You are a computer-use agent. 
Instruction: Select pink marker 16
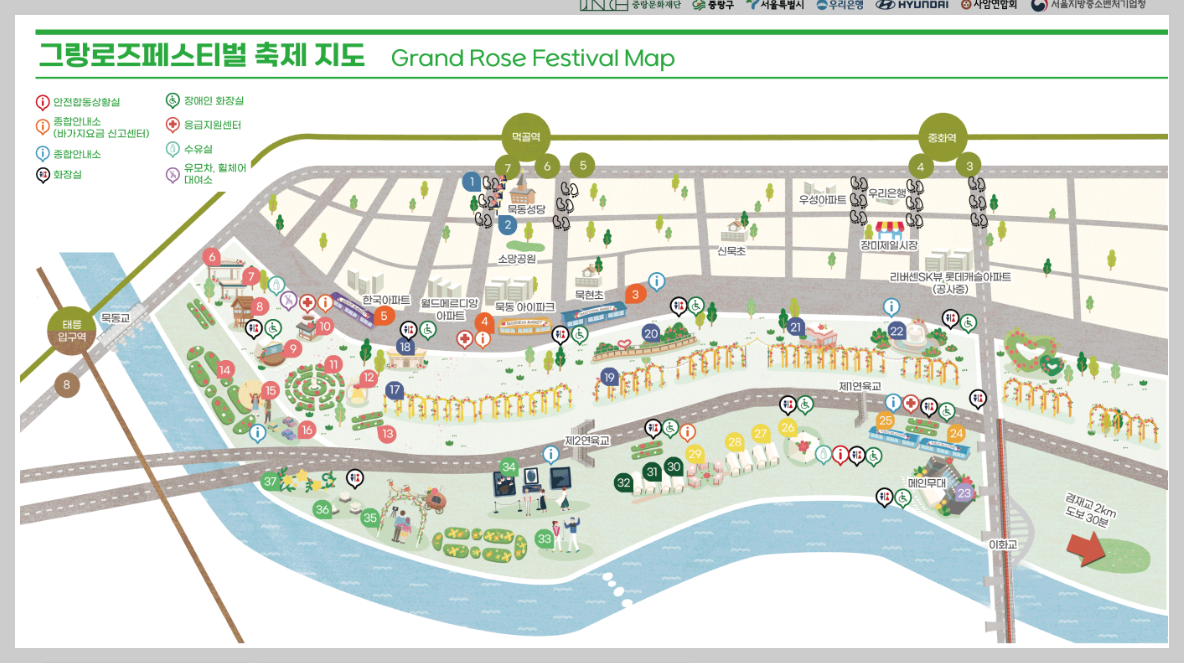[307, 430]
